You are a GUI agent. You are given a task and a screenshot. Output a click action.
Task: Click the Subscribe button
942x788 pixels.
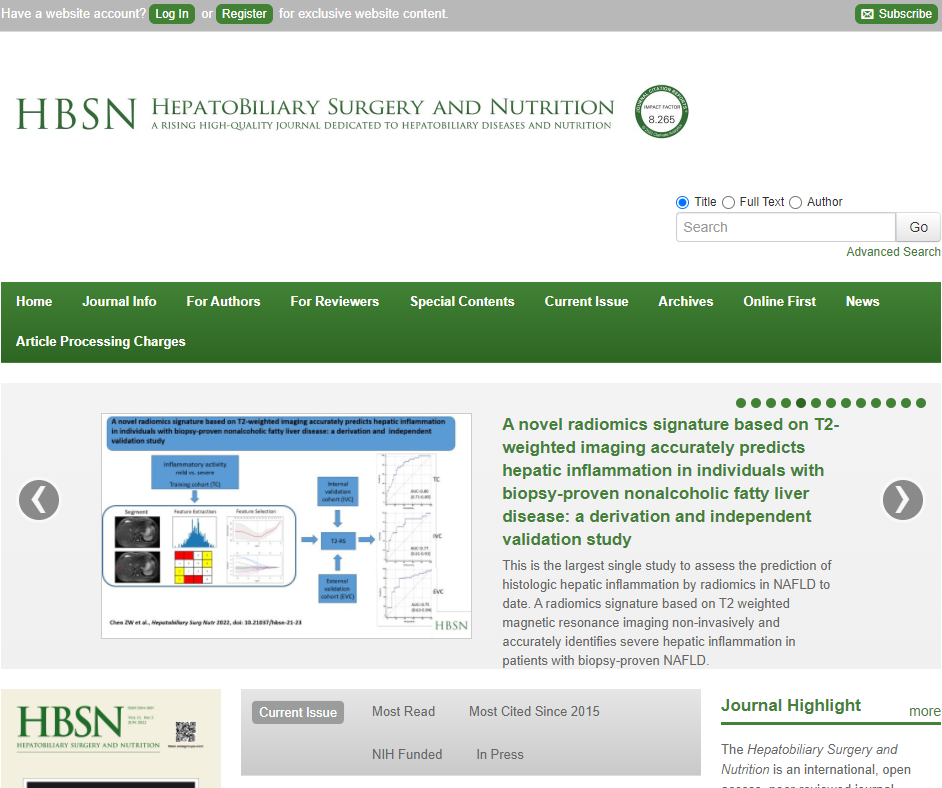click(896, 14)
